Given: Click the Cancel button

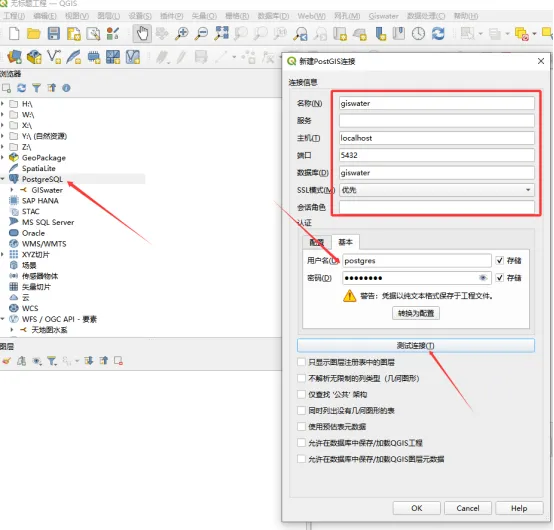Looking at the screenshot, I should [468, 508].
